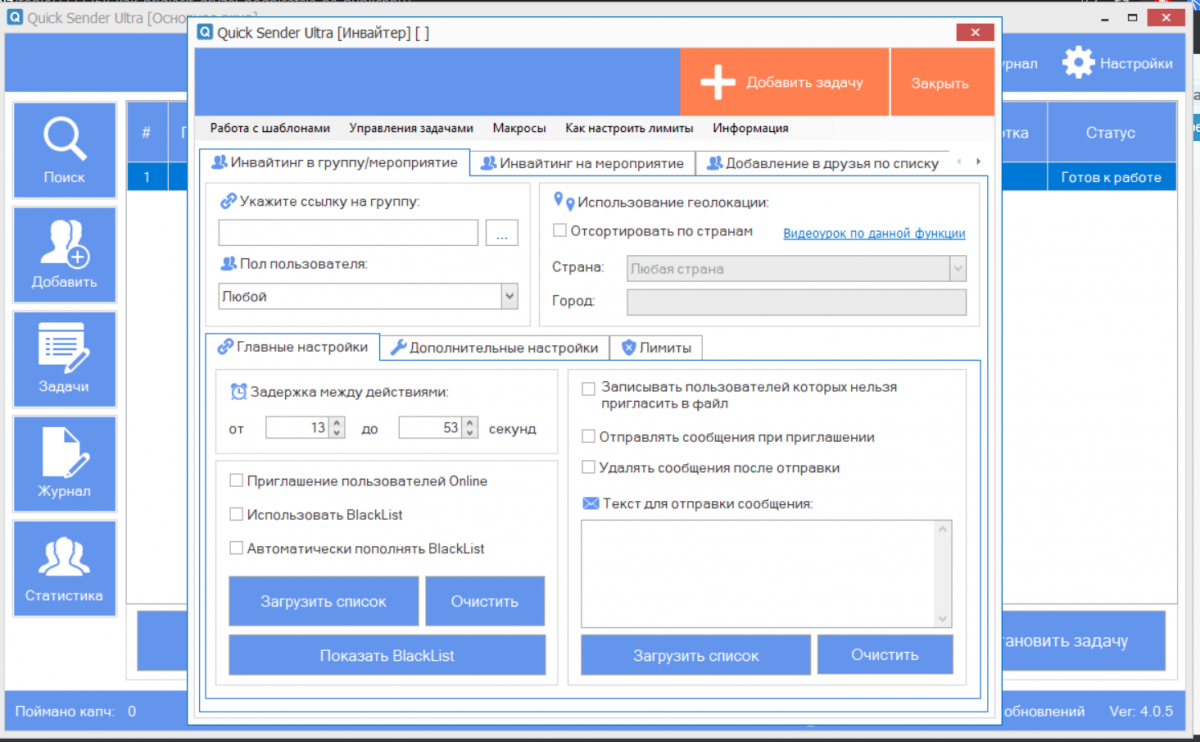Check Записывать пользователей которых нельзя пригласить
Image resolution: width=1200 pixels, height=742 pixels.
[x=589, y=388]
